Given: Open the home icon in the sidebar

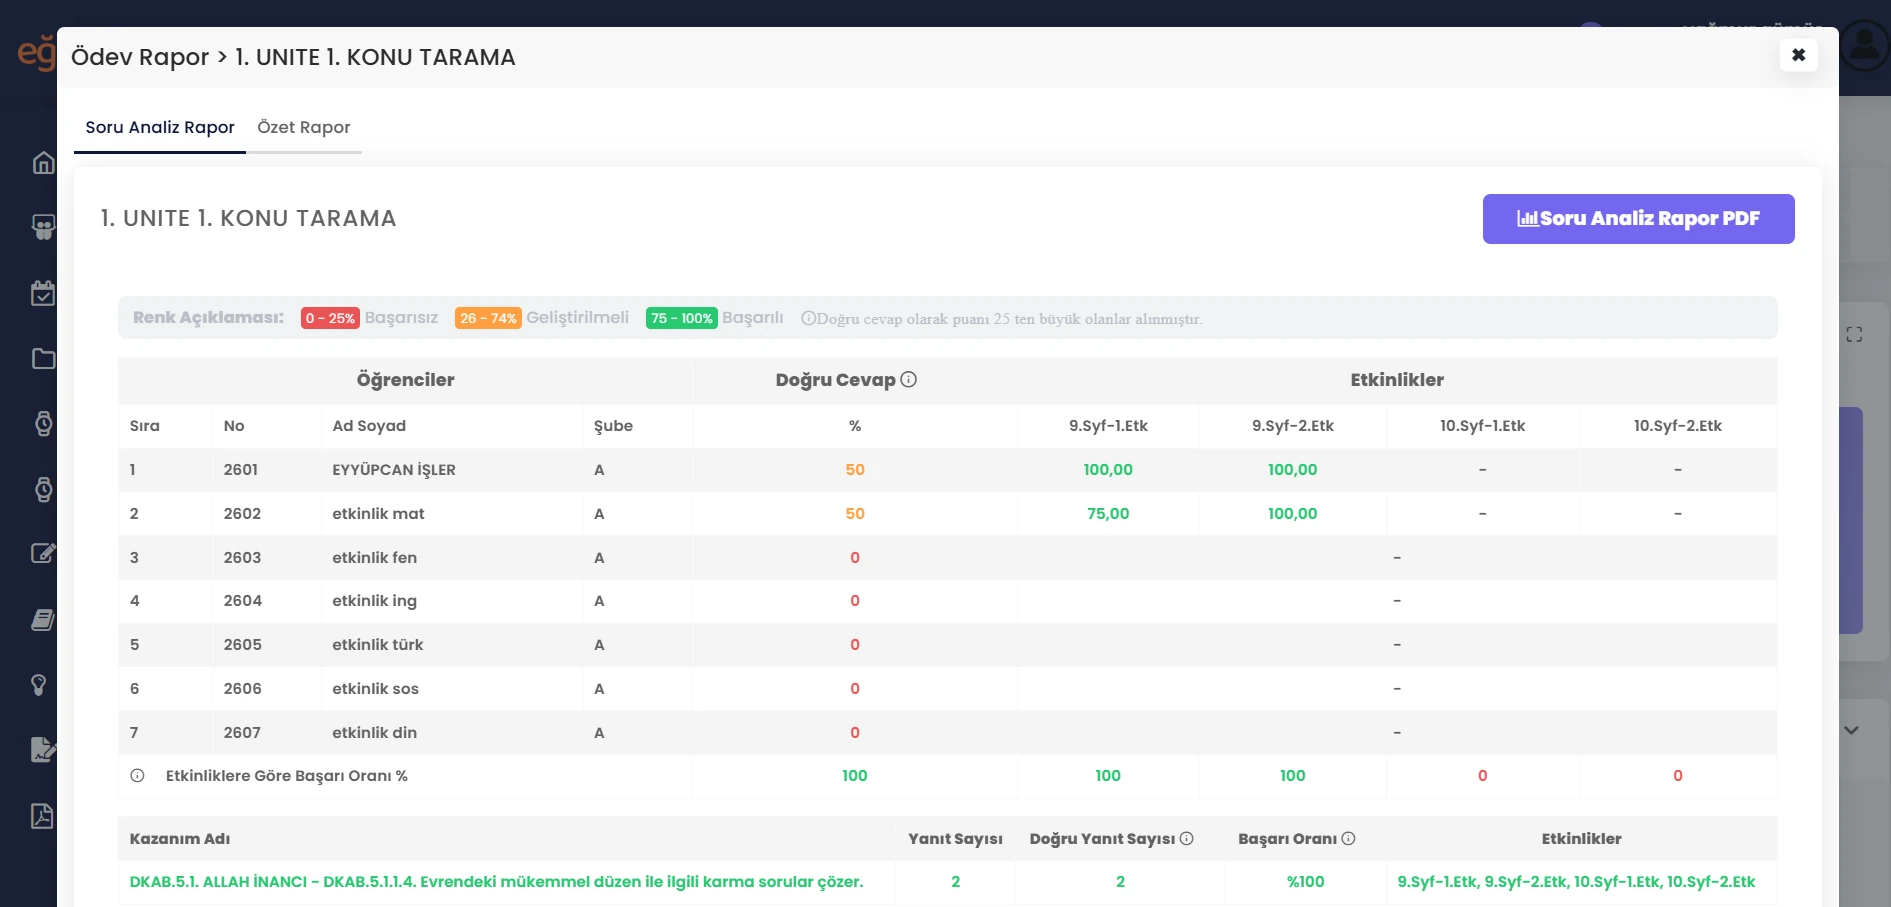Looking at the screenshot, I should [43, 163].
